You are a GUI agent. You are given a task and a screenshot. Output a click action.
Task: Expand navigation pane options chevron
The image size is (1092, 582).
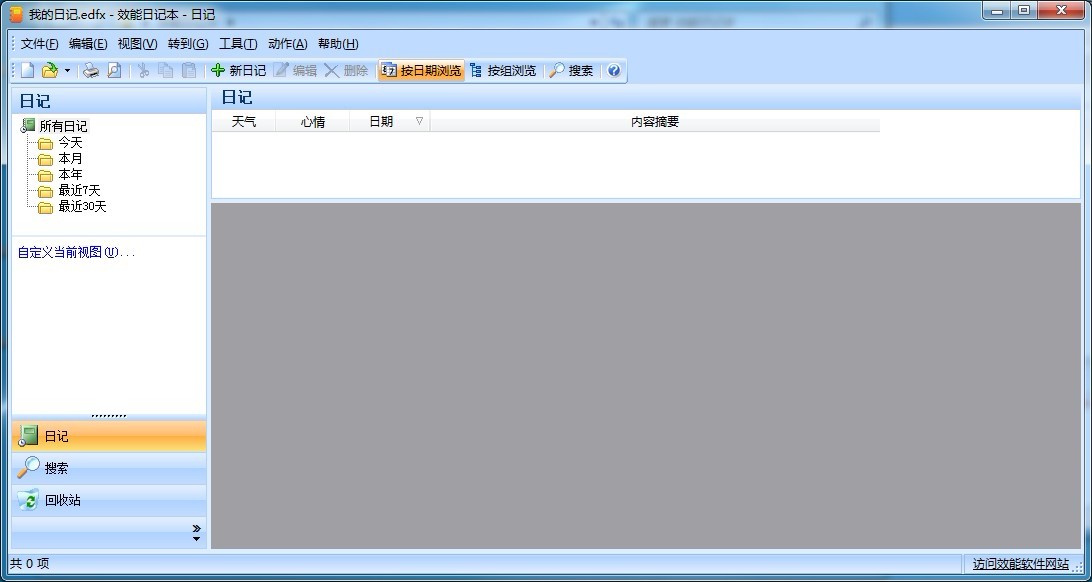[196, 532]
